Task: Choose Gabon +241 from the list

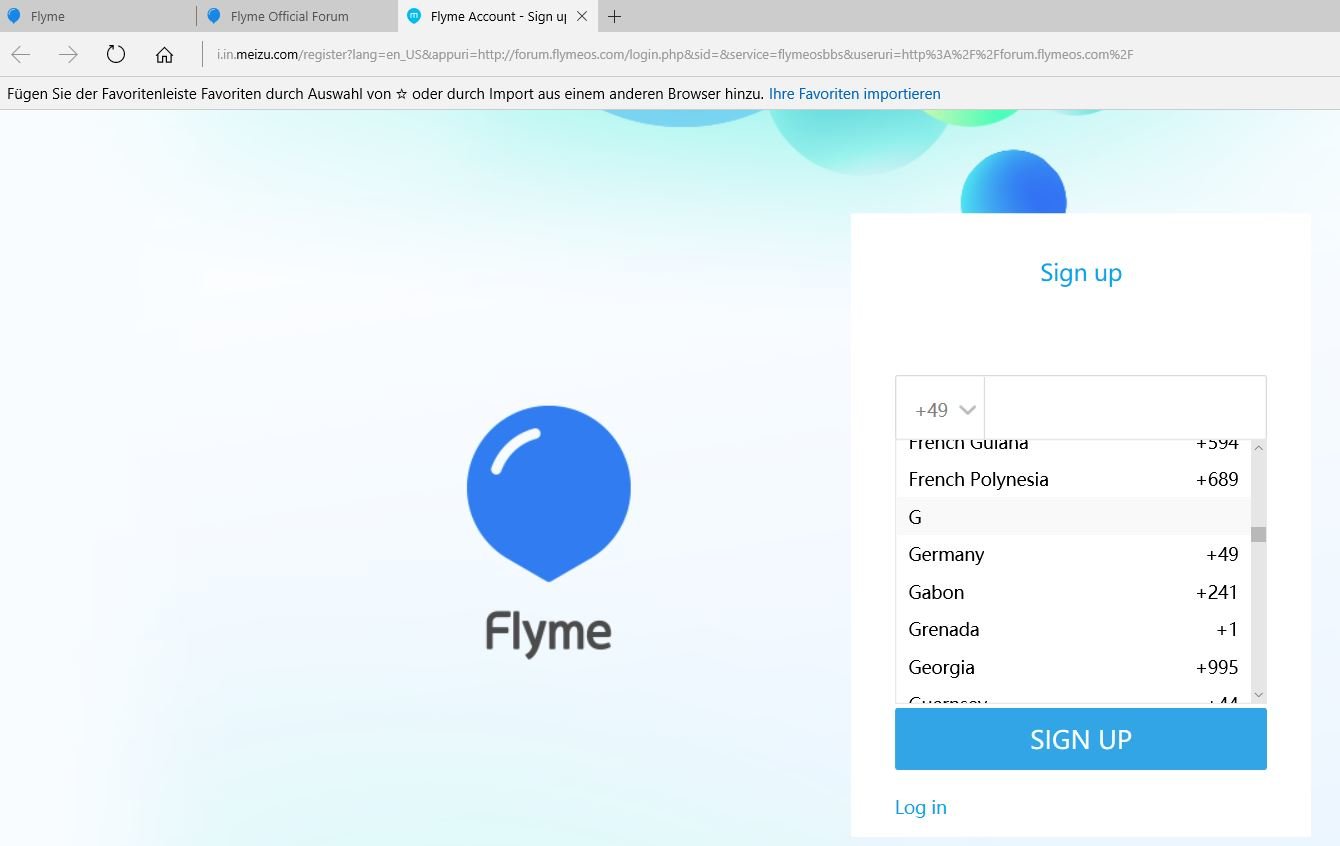Action: point(1073,592)
